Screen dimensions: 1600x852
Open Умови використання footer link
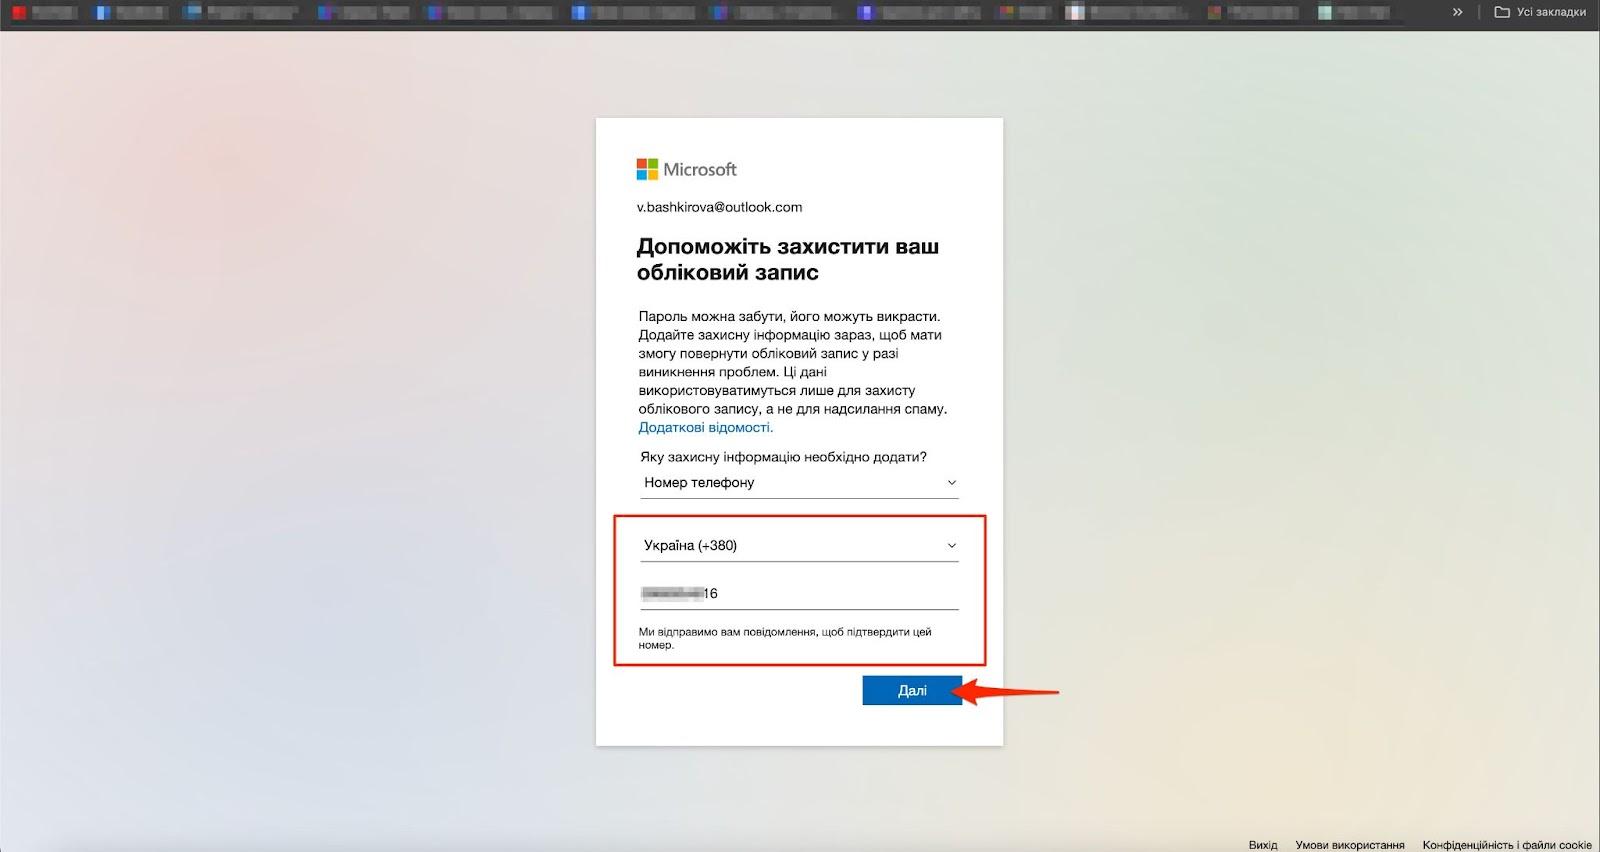coord(1350,845)
